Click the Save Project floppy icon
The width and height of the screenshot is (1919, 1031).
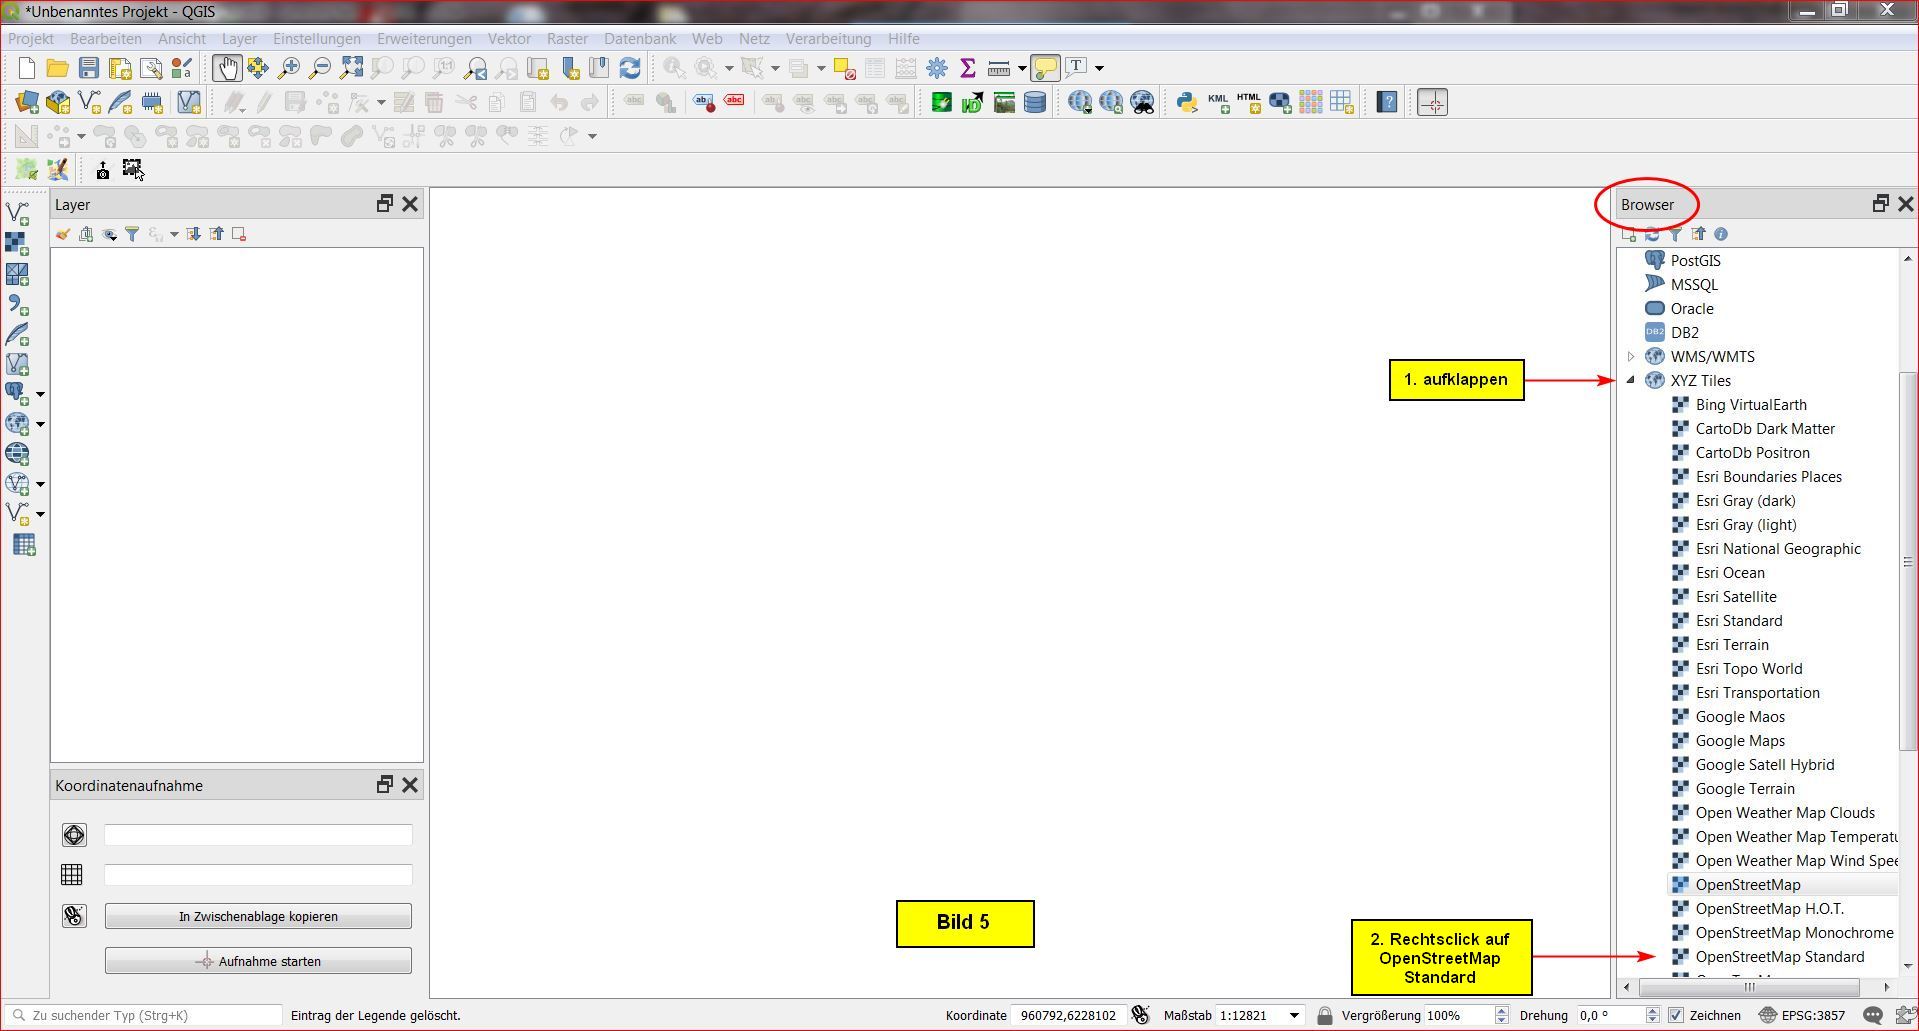pyautogui.click(x=89, y=68)
